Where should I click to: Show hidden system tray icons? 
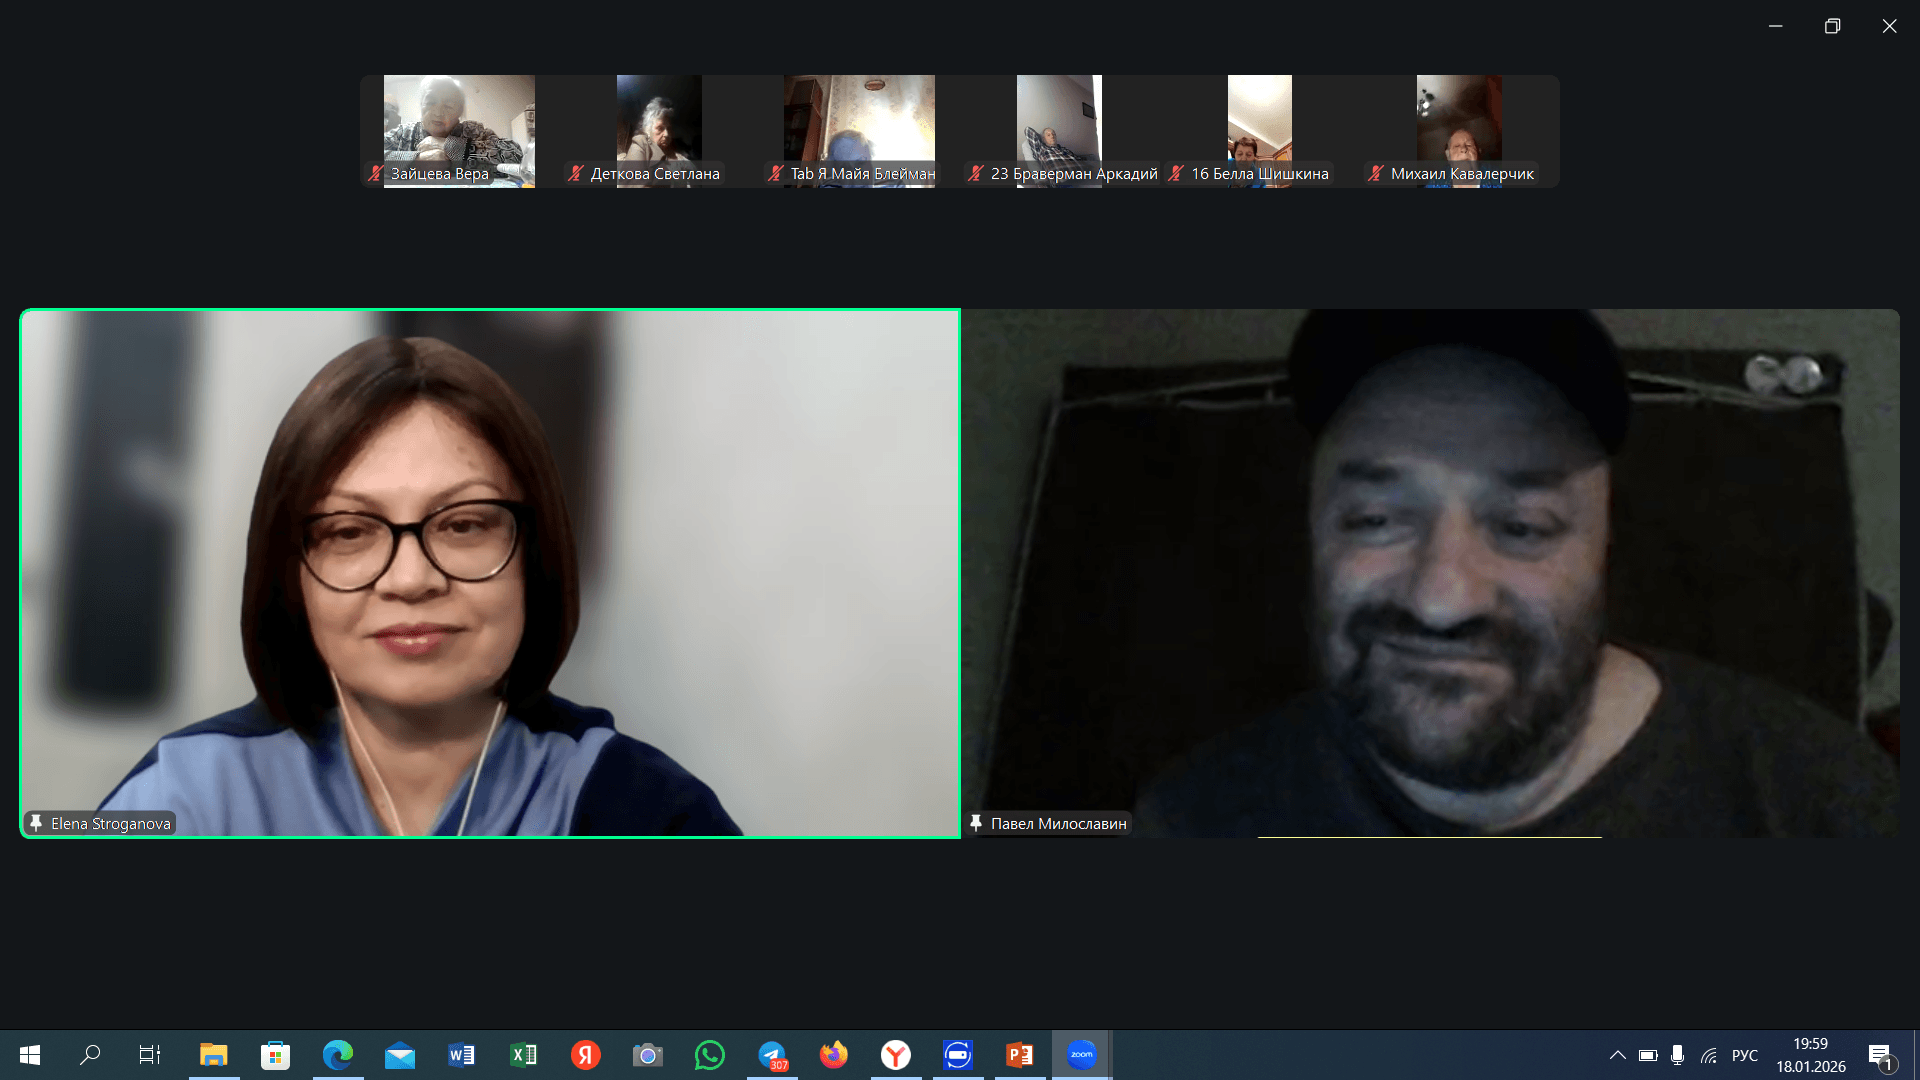[x=1617, y=1055]
